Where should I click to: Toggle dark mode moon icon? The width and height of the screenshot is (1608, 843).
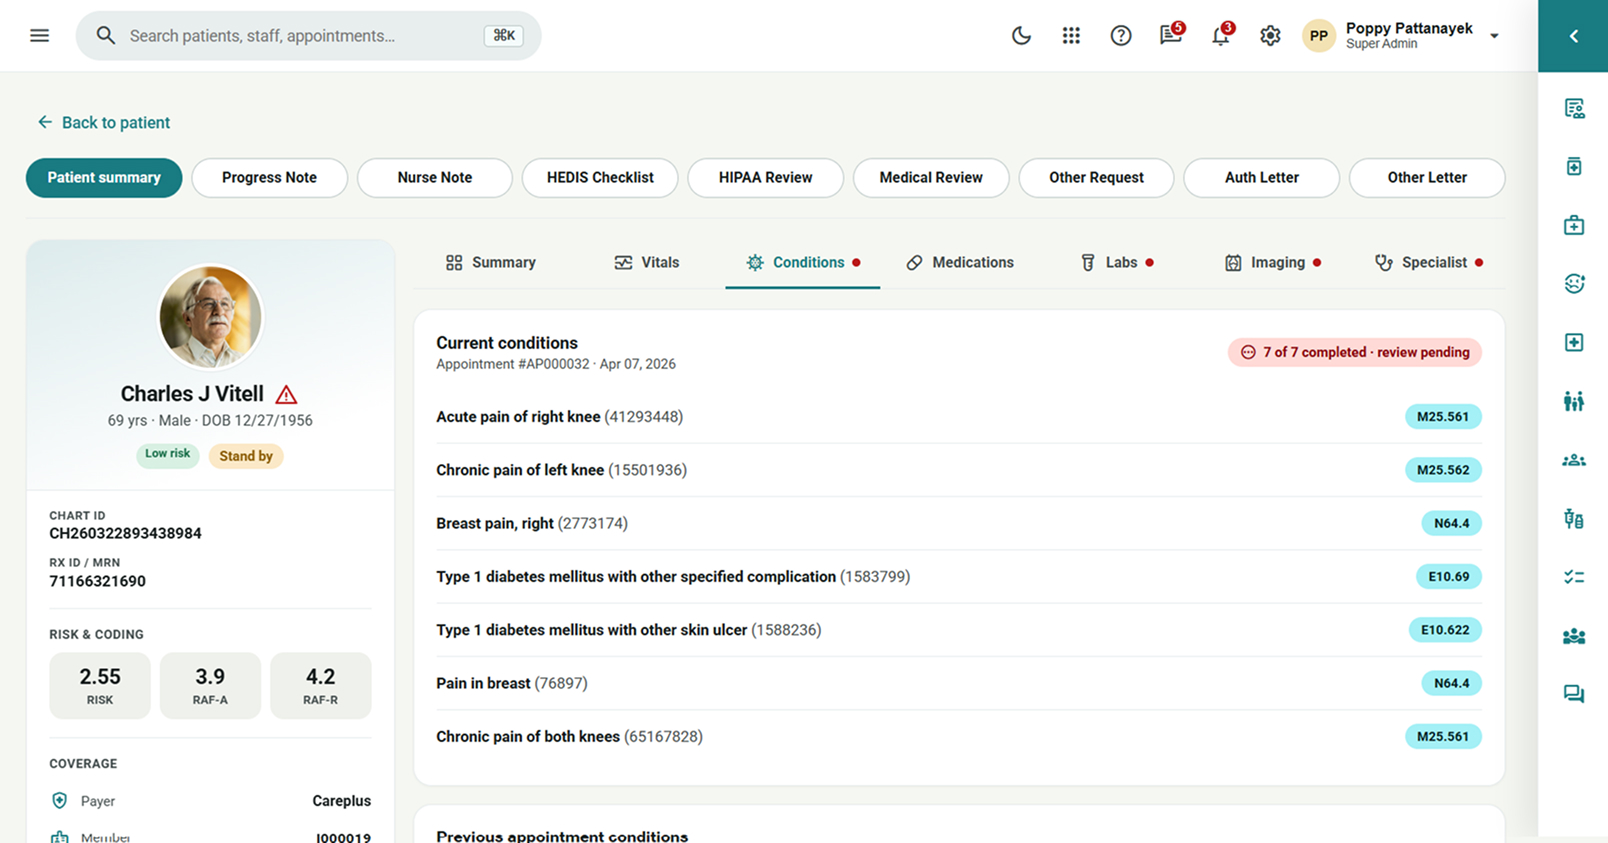pos(1021,36)
